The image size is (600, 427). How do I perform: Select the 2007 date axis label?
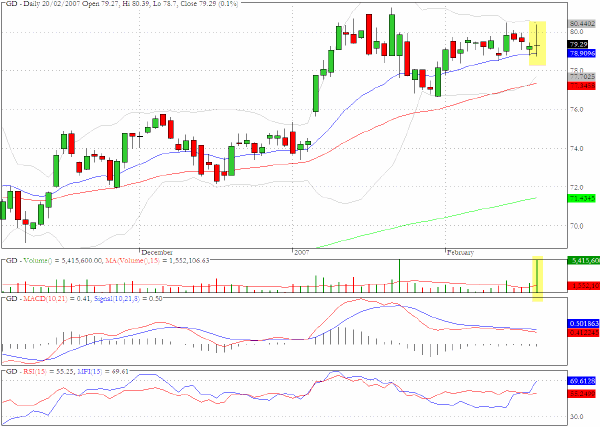302,253
